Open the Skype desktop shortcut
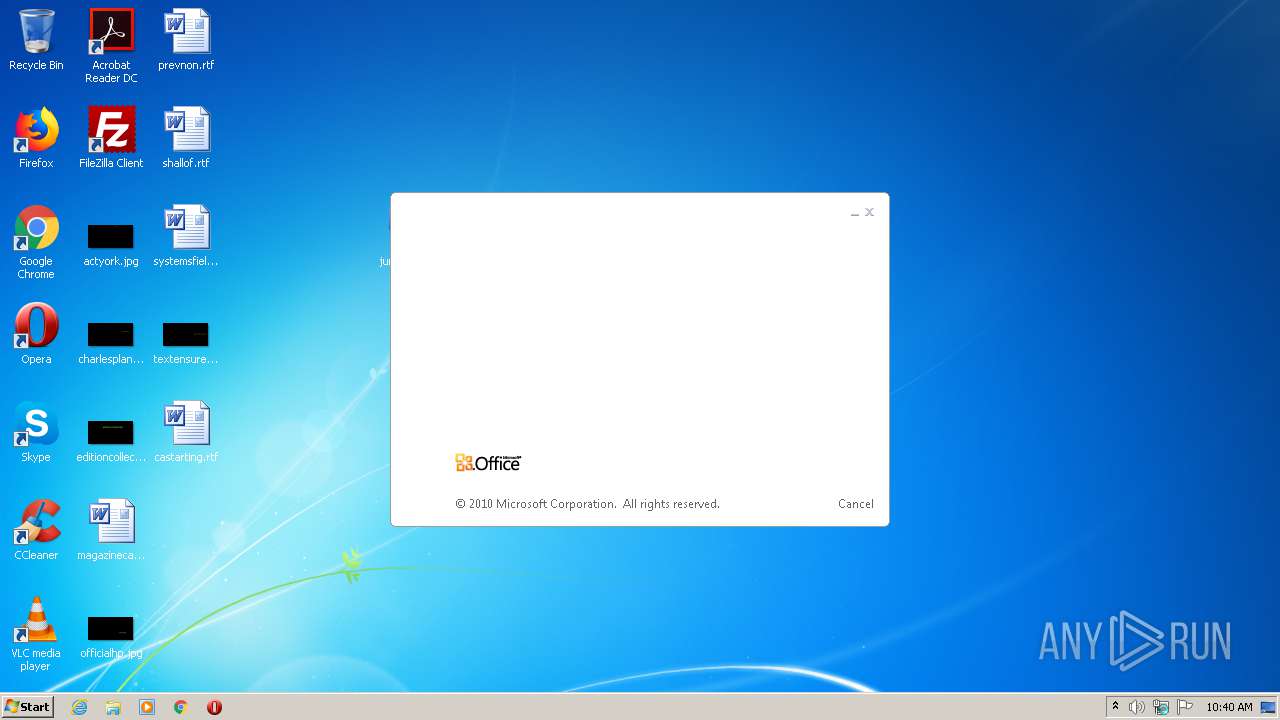Viewport: 1280px width, 720px height. pos(36,432)
